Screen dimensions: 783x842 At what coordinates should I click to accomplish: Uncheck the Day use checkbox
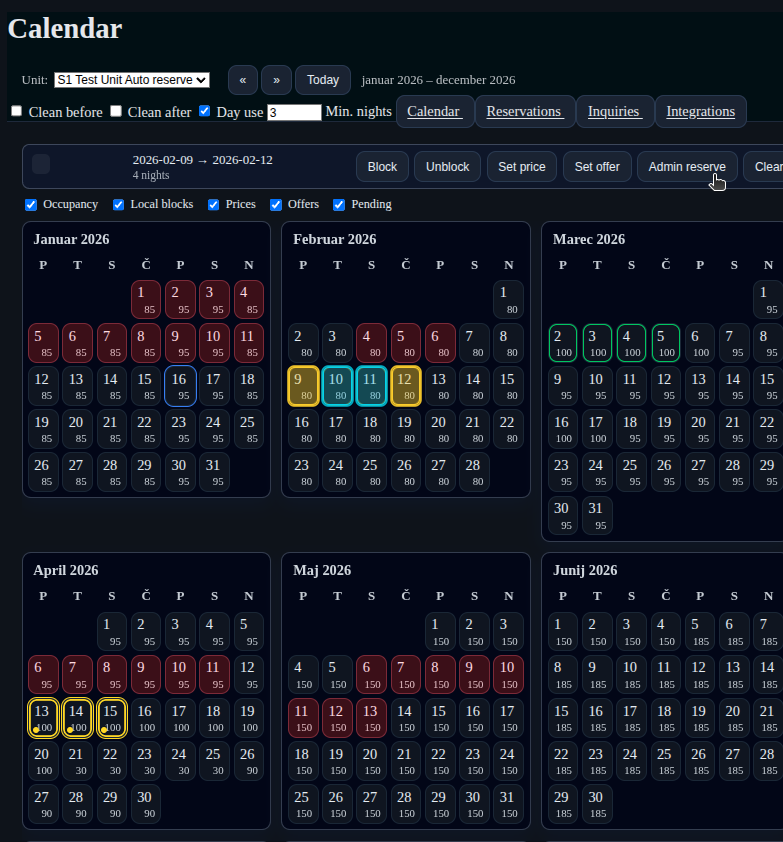point(205,111)
